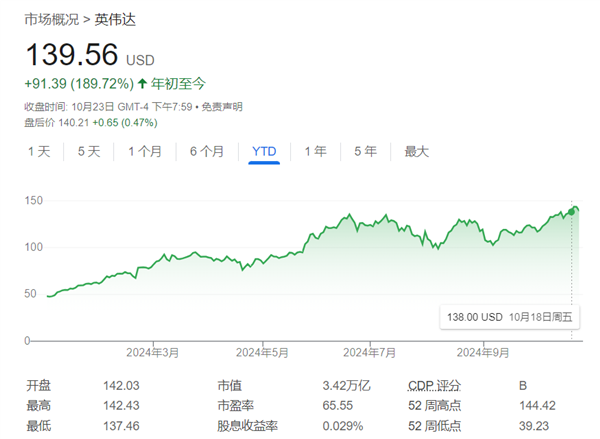The width and height of the screenshot is (600, 439).
Task: View the 5年 range tab
Action: (365, 152)
